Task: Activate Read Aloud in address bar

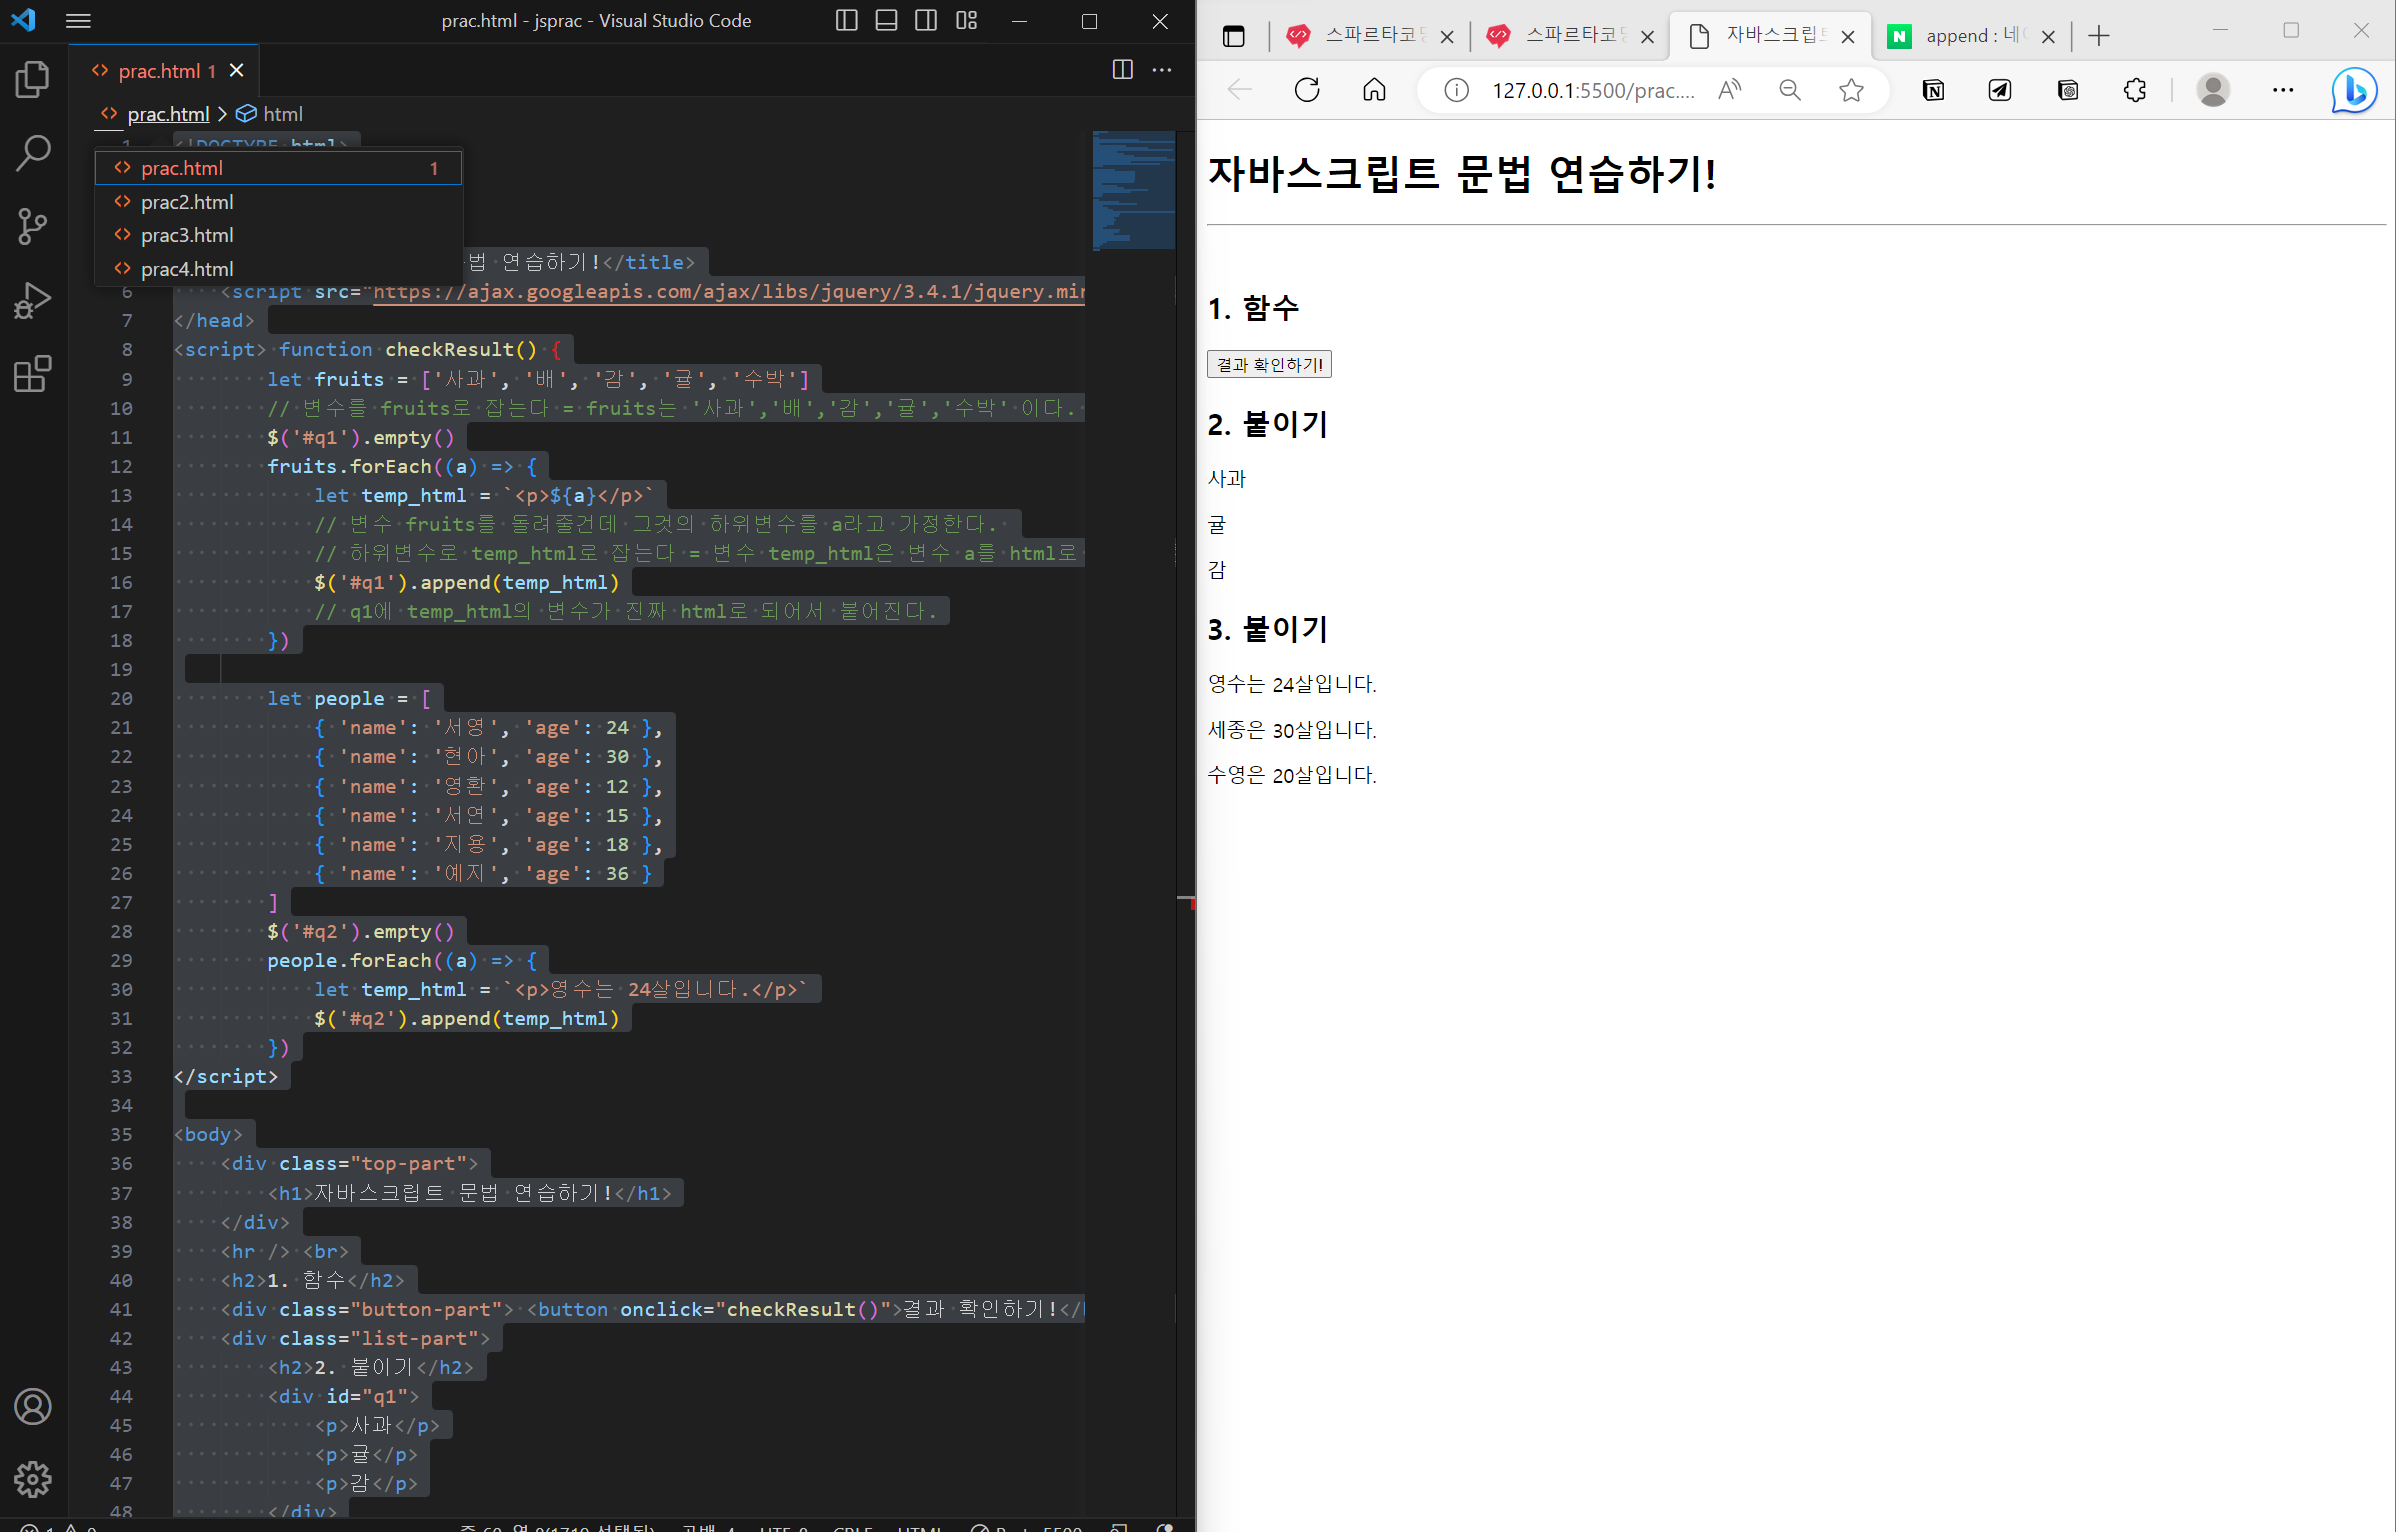Action: (x=1730, y=90)
